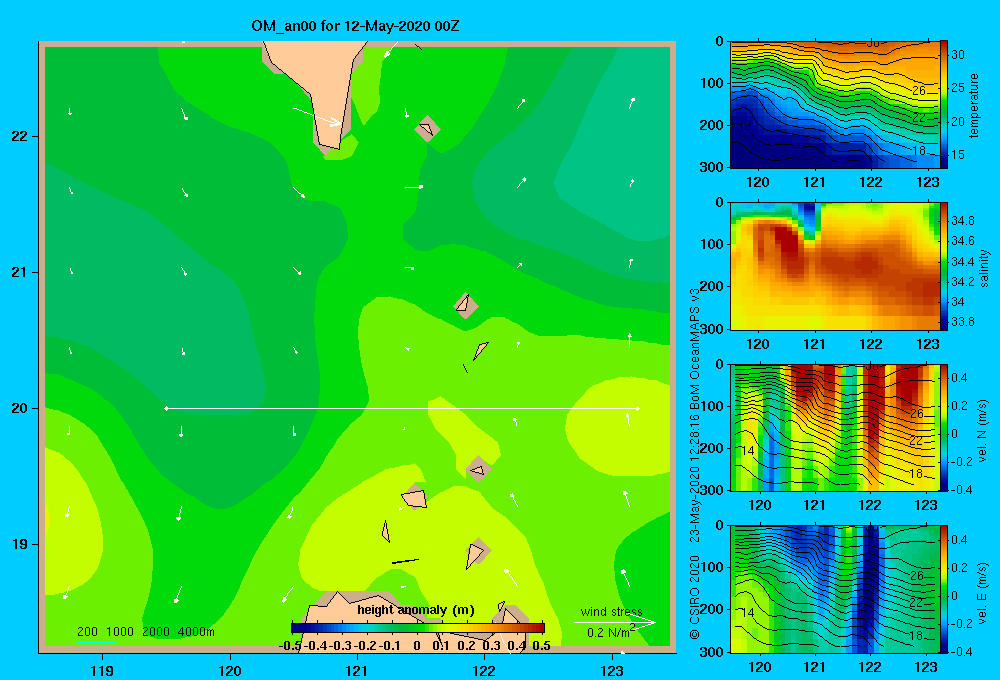1000x680 pixels.
Task: Click the '-0.4' tick on vel. E colorbar
Action: (x=961, y=651)
